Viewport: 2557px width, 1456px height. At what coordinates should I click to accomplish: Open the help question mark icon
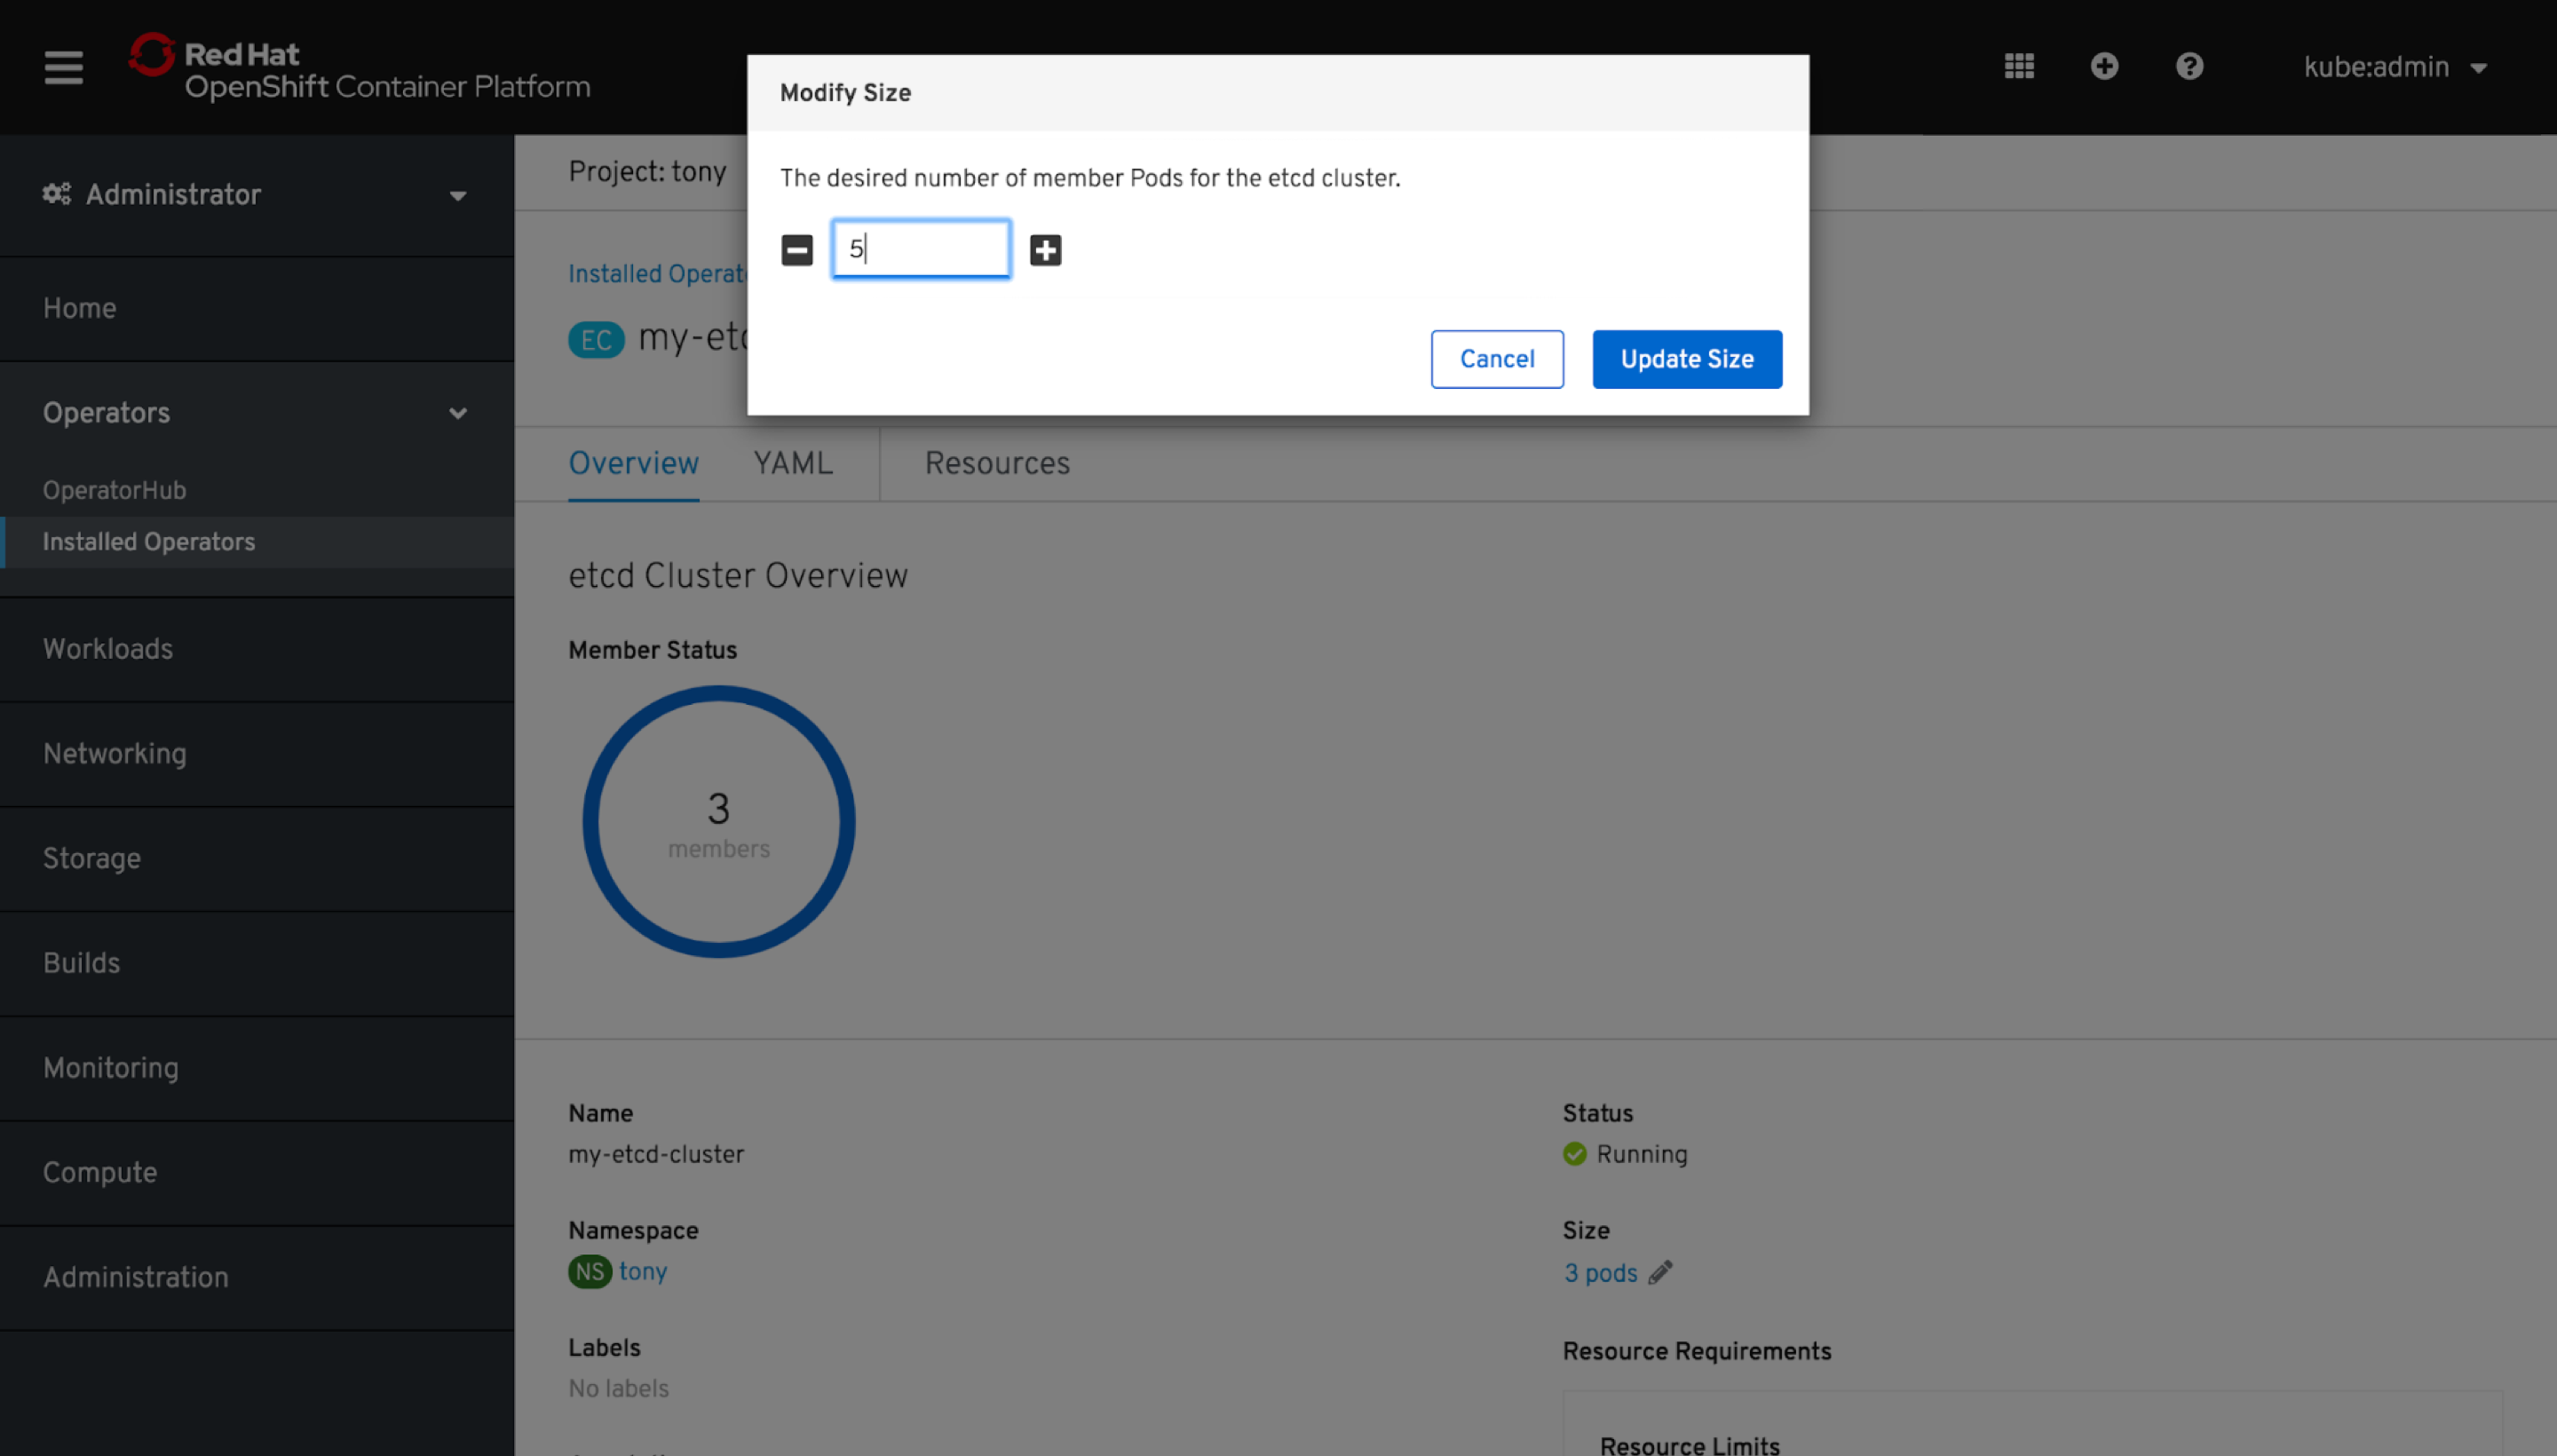coord(2189,66)
